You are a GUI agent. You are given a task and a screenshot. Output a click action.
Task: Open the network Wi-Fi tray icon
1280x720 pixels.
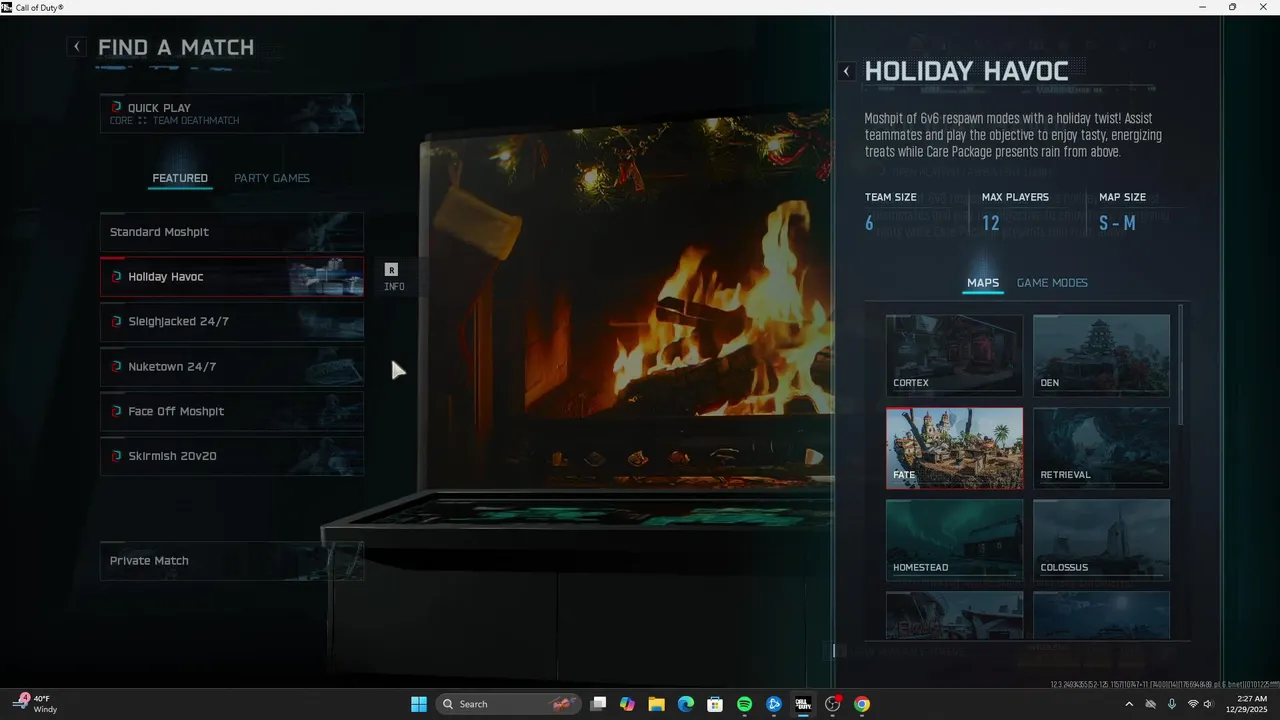coord(1193,704)
